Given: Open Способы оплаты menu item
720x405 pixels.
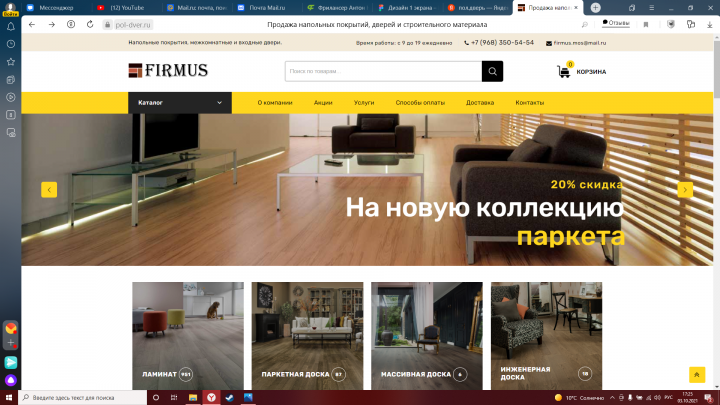Looking at the screenshot, I should (x=420, y=103).
